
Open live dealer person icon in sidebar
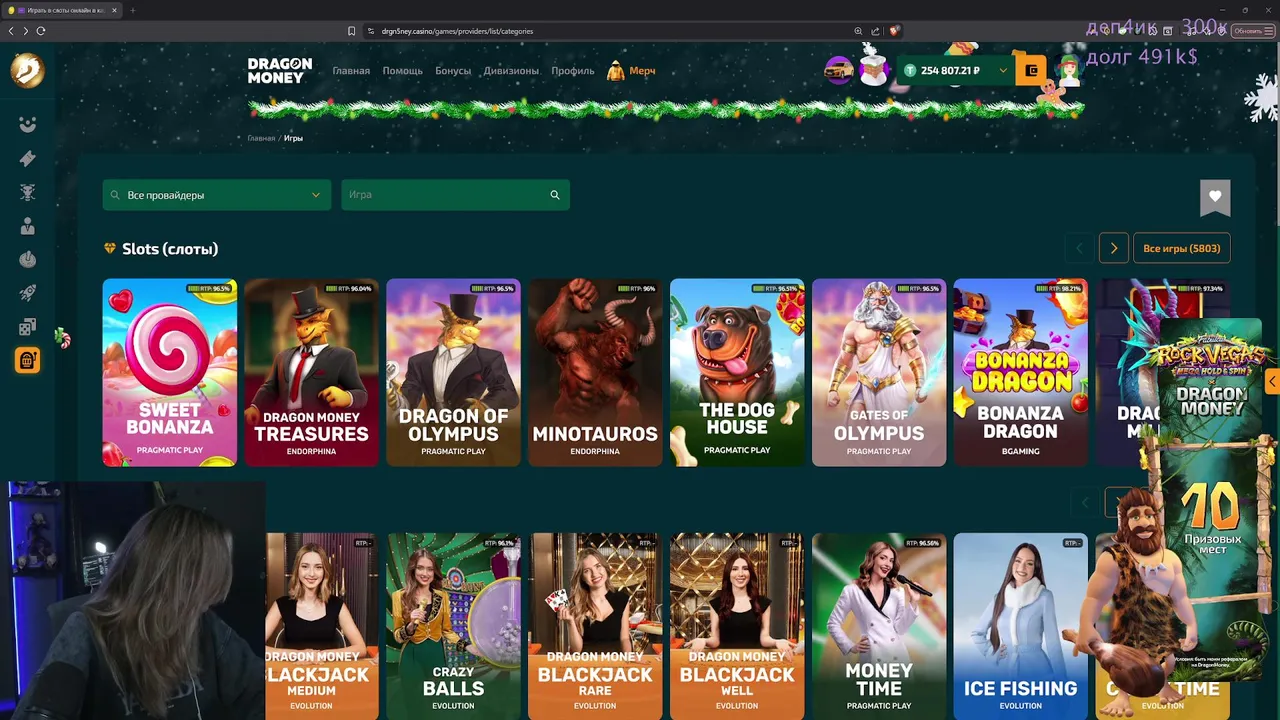[27, 226]
